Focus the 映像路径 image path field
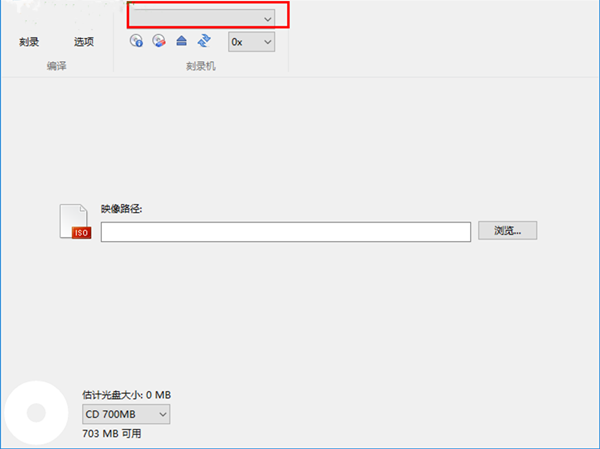The image size is (600, 449). (285, 232)
